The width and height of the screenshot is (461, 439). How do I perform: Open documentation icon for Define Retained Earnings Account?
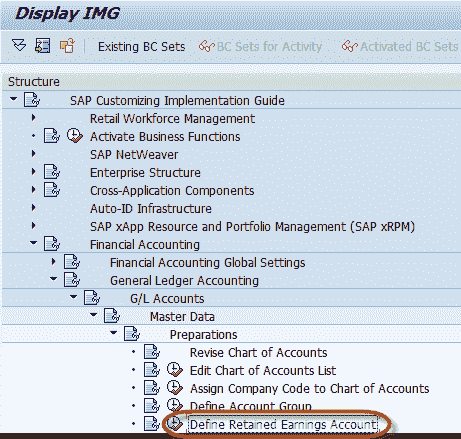152,424
